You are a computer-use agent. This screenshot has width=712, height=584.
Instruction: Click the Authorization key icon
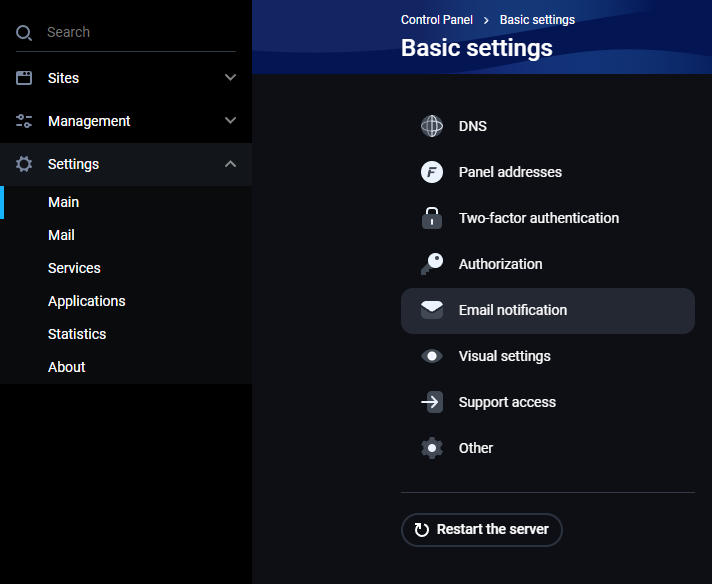[x=431, y=264]
